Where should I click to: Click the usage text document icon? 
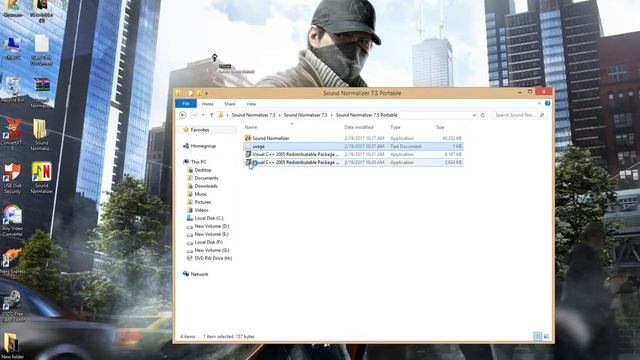(248, 146)
